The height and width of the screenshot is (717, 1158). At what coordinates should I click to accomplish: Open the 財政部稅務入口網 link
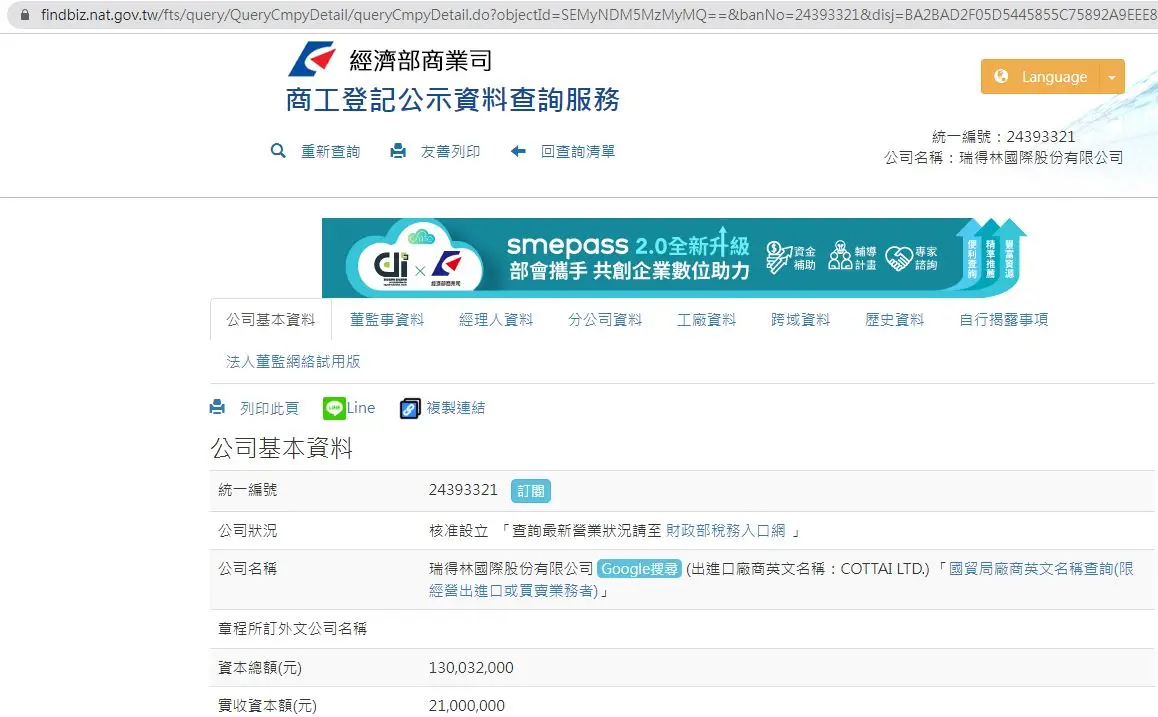(725, 531)
